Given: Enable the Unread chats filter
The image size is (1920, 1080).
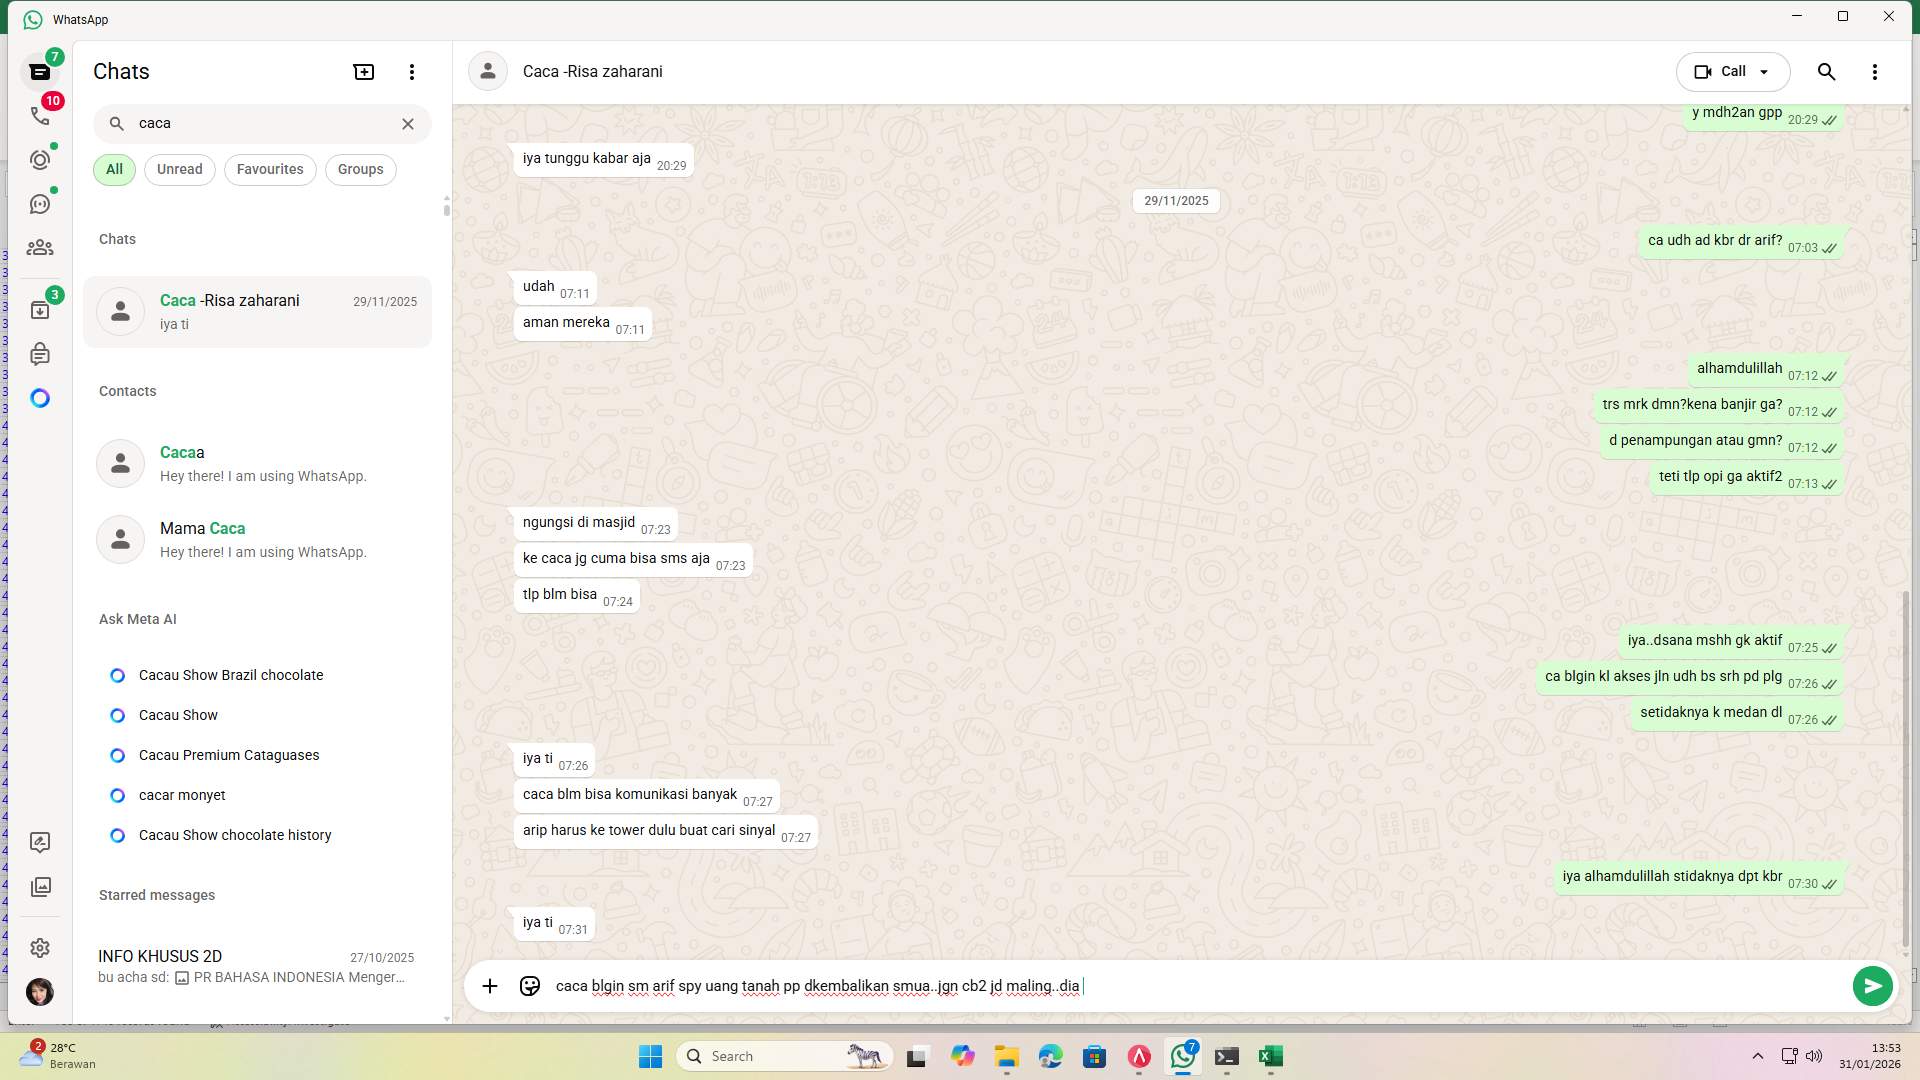Looking at the screenshot, I should [179, 169].
